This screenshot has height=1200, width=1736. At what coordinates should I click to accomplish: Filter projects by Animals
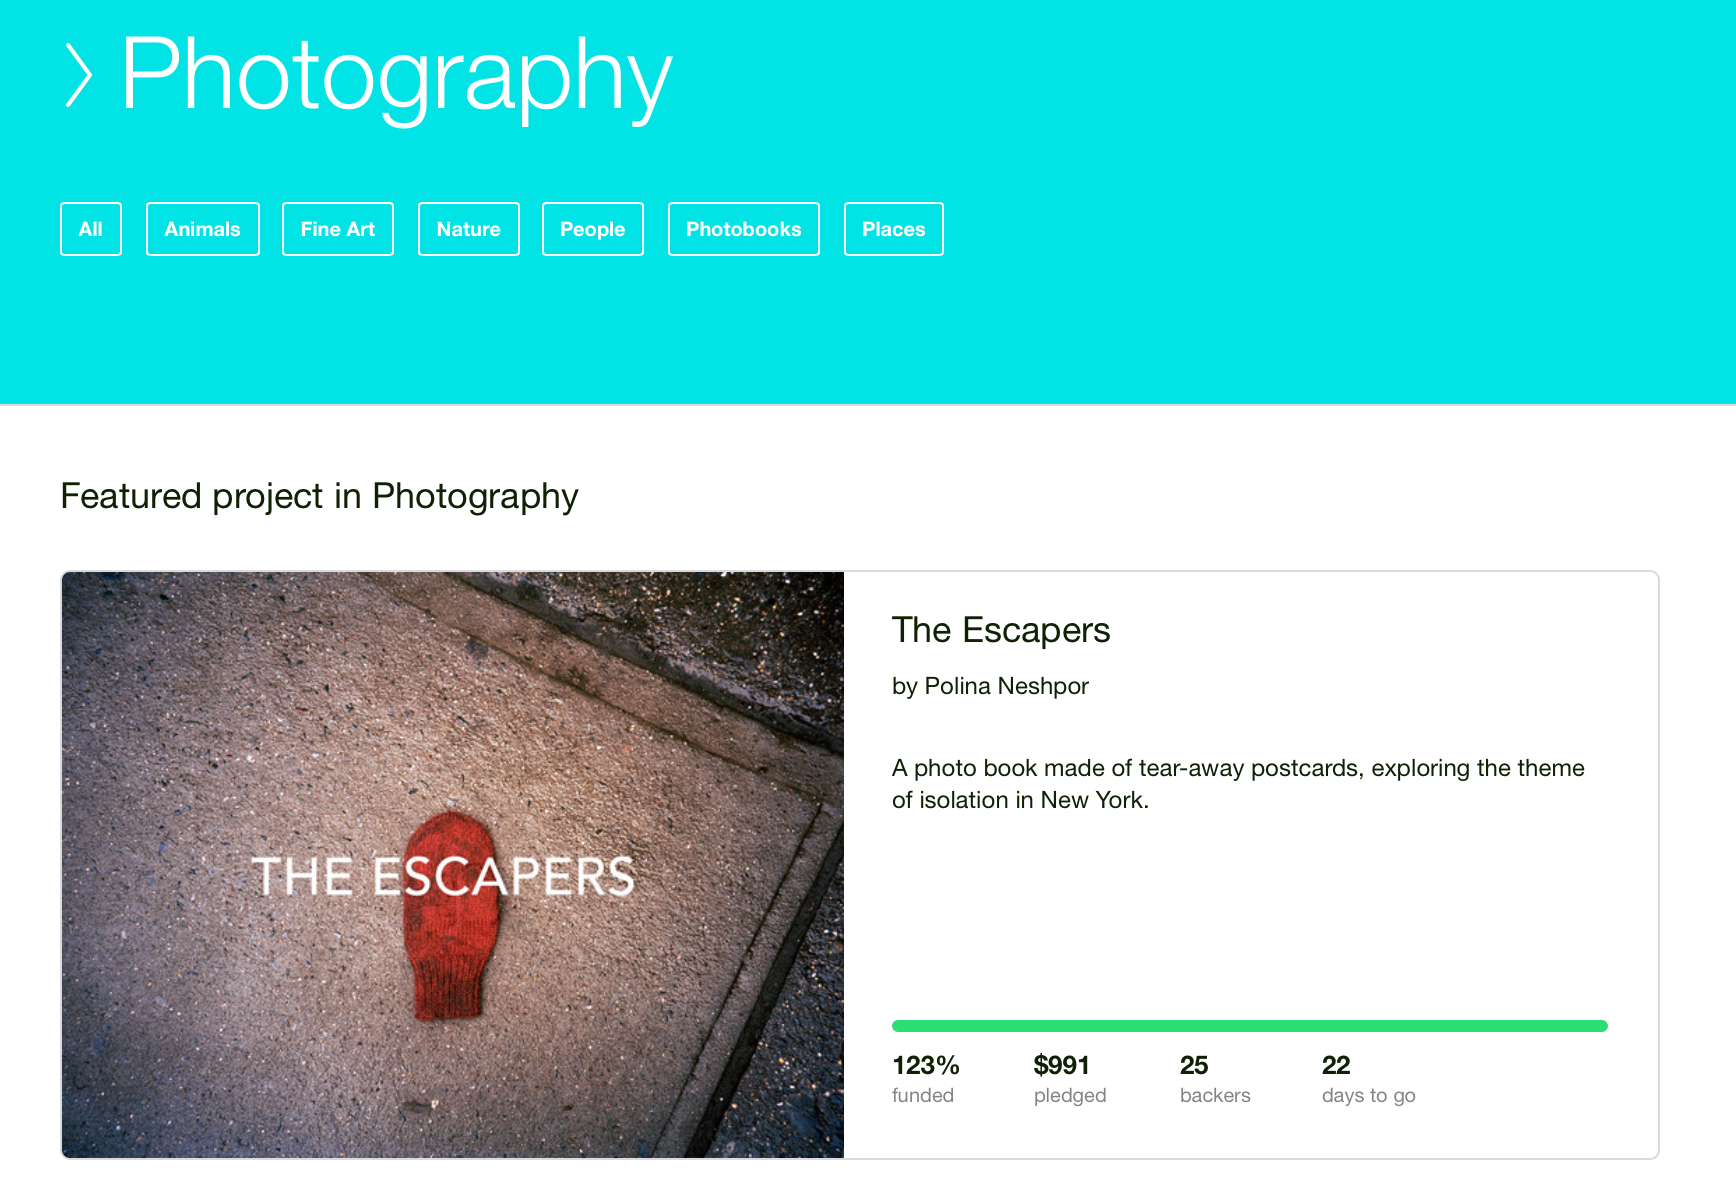pyautogui.click(x=203, y=229)
